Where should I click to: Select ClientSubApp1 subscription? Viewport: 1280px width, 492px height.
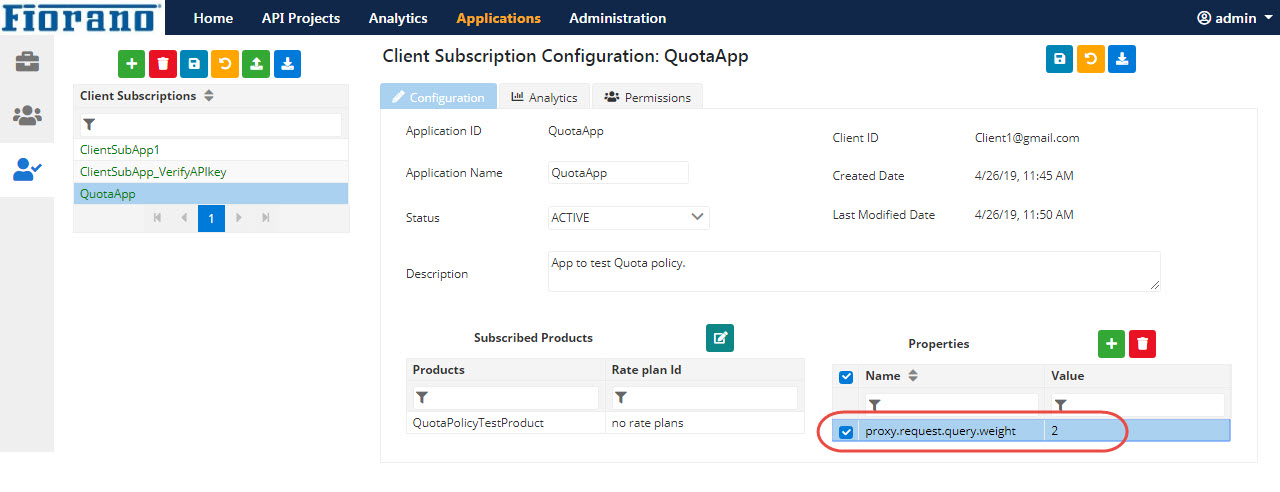pos(211,149)
